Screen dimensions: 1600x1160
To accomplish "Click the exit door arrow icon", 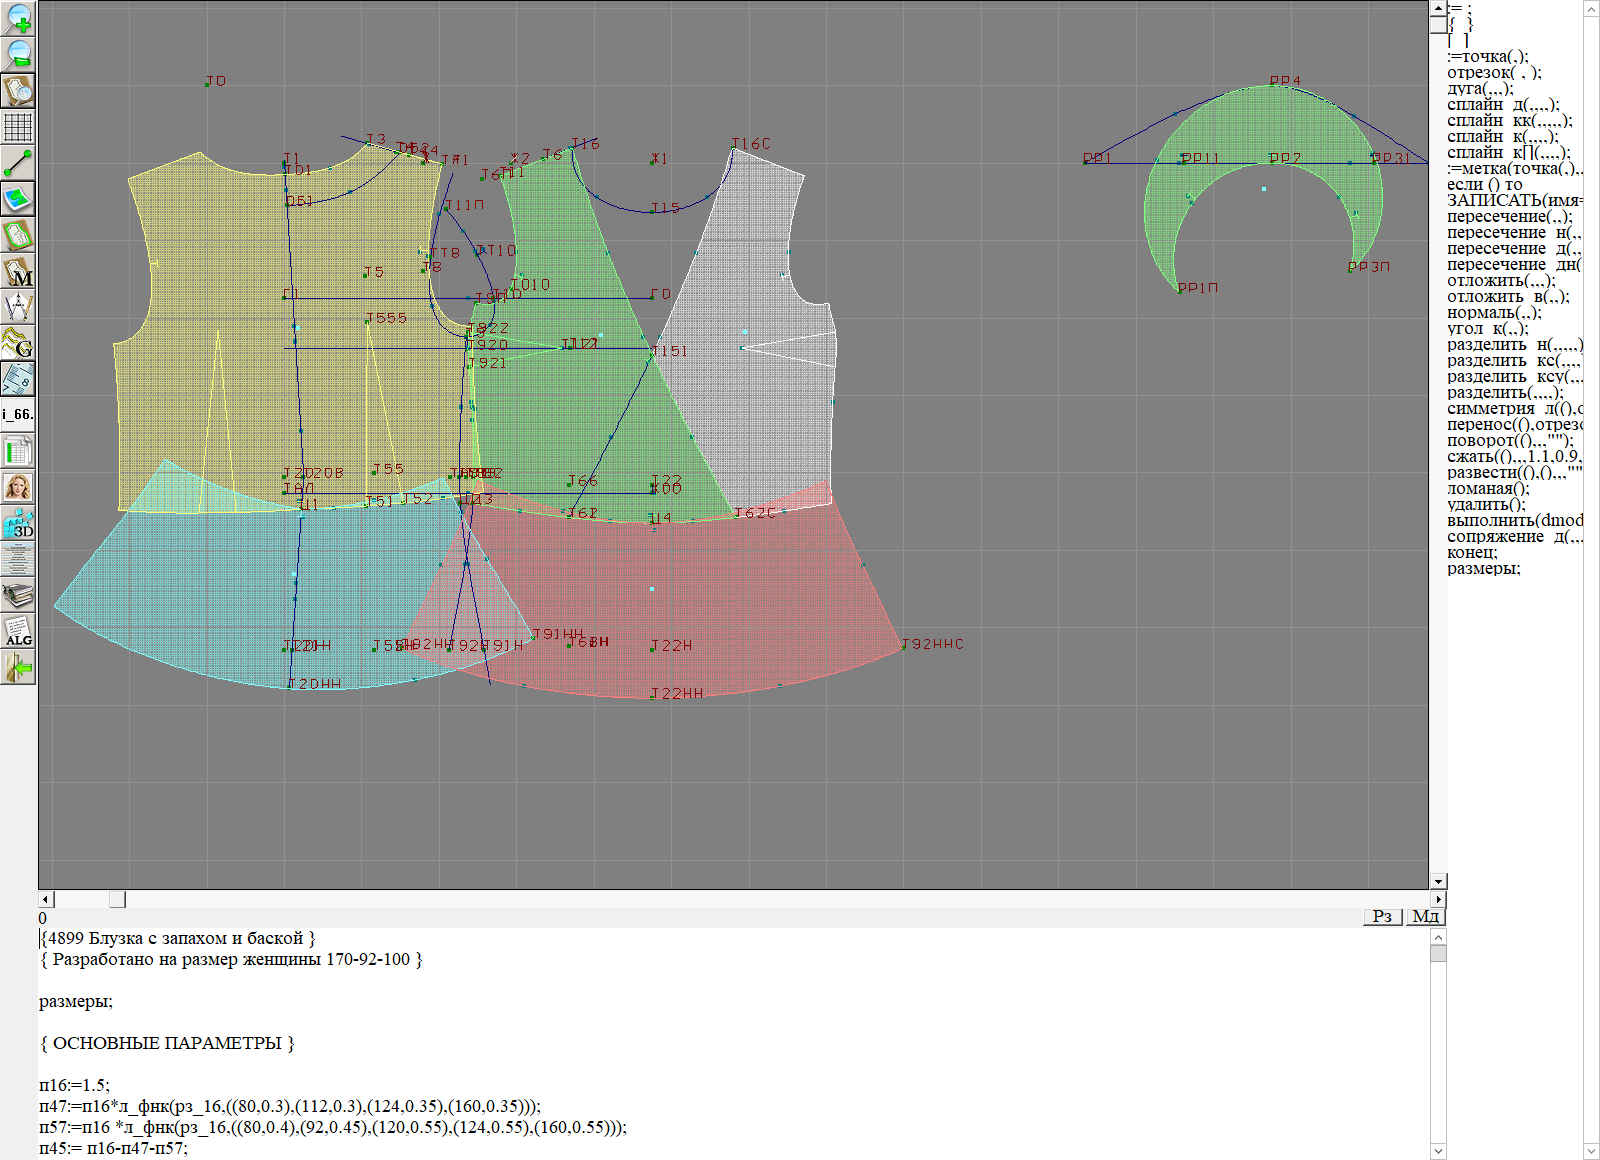I will (x=18, y=667).
